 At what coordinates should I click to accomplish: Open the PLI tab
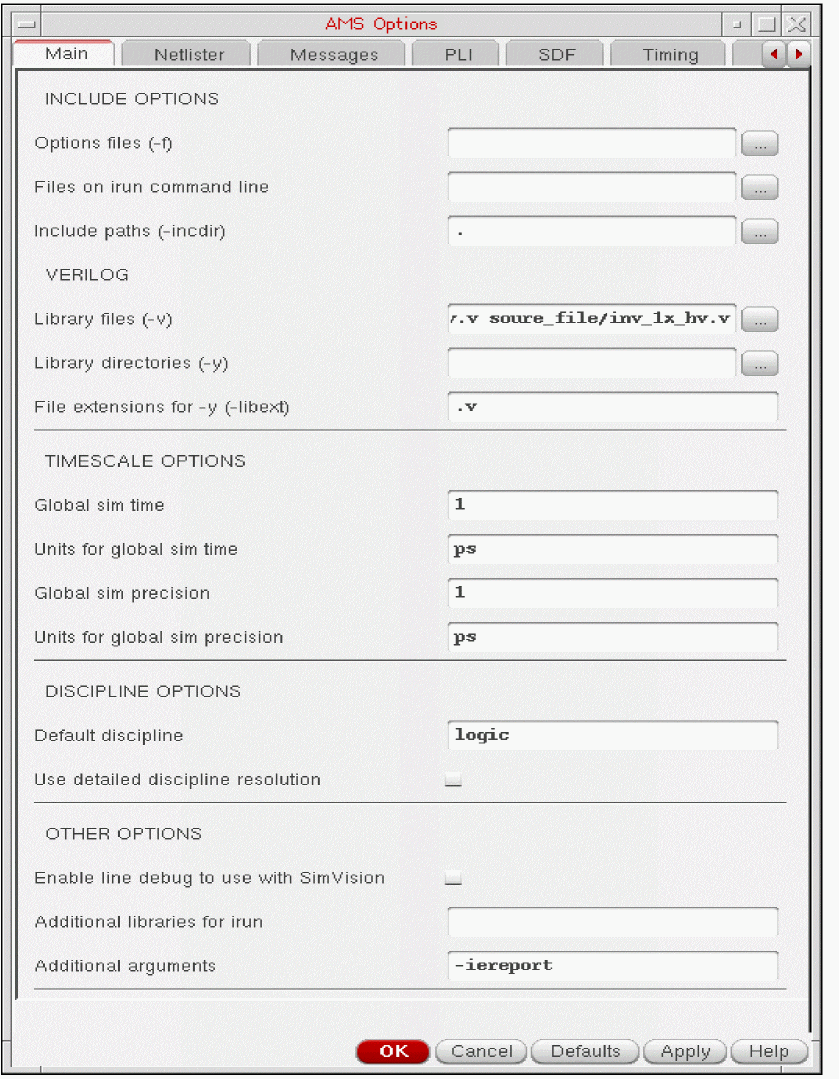458,54
